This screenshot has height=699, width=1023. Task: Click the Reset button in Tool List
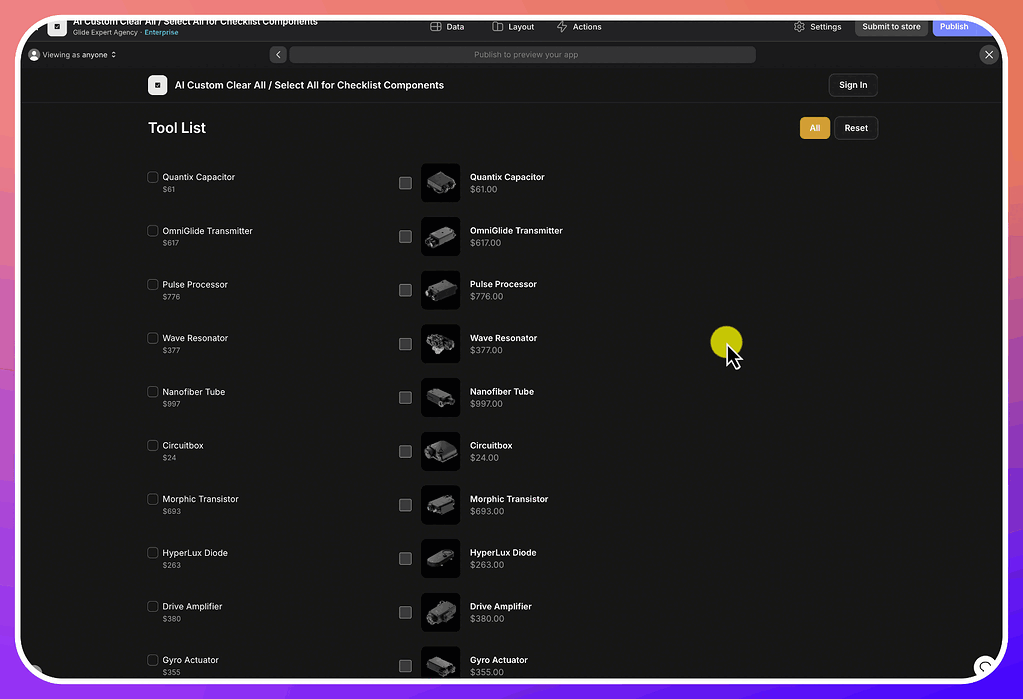pyautogui.click(x=855, y=127)
